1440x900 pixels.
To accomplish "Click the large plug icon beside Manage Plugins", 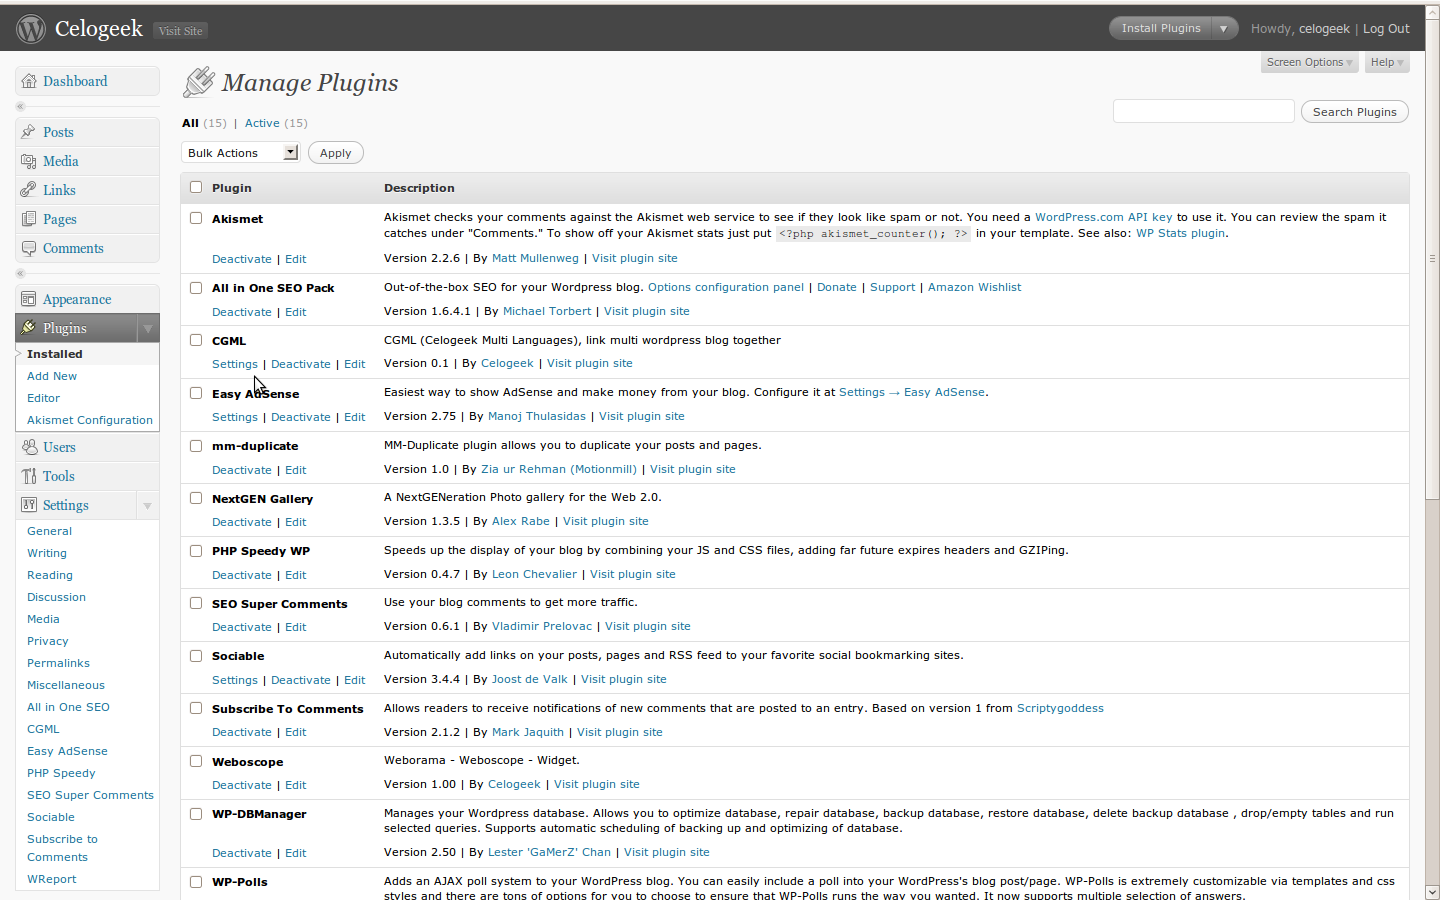I will [199, 82].
